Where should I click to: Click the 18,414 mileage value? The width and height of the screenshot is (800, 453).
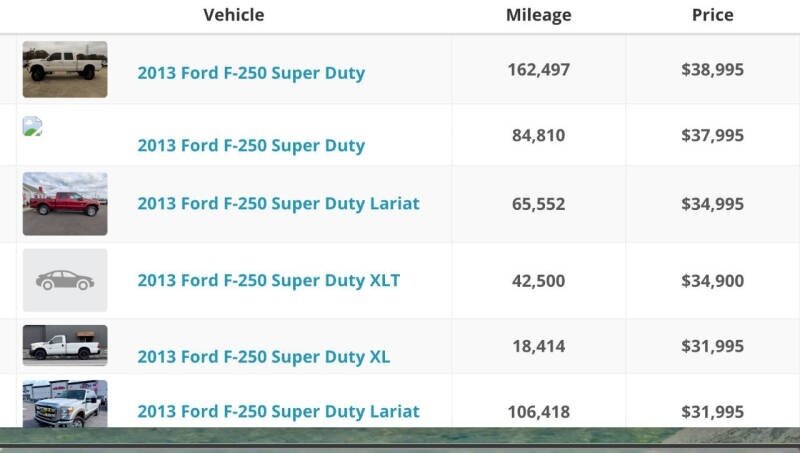[539, 346]
